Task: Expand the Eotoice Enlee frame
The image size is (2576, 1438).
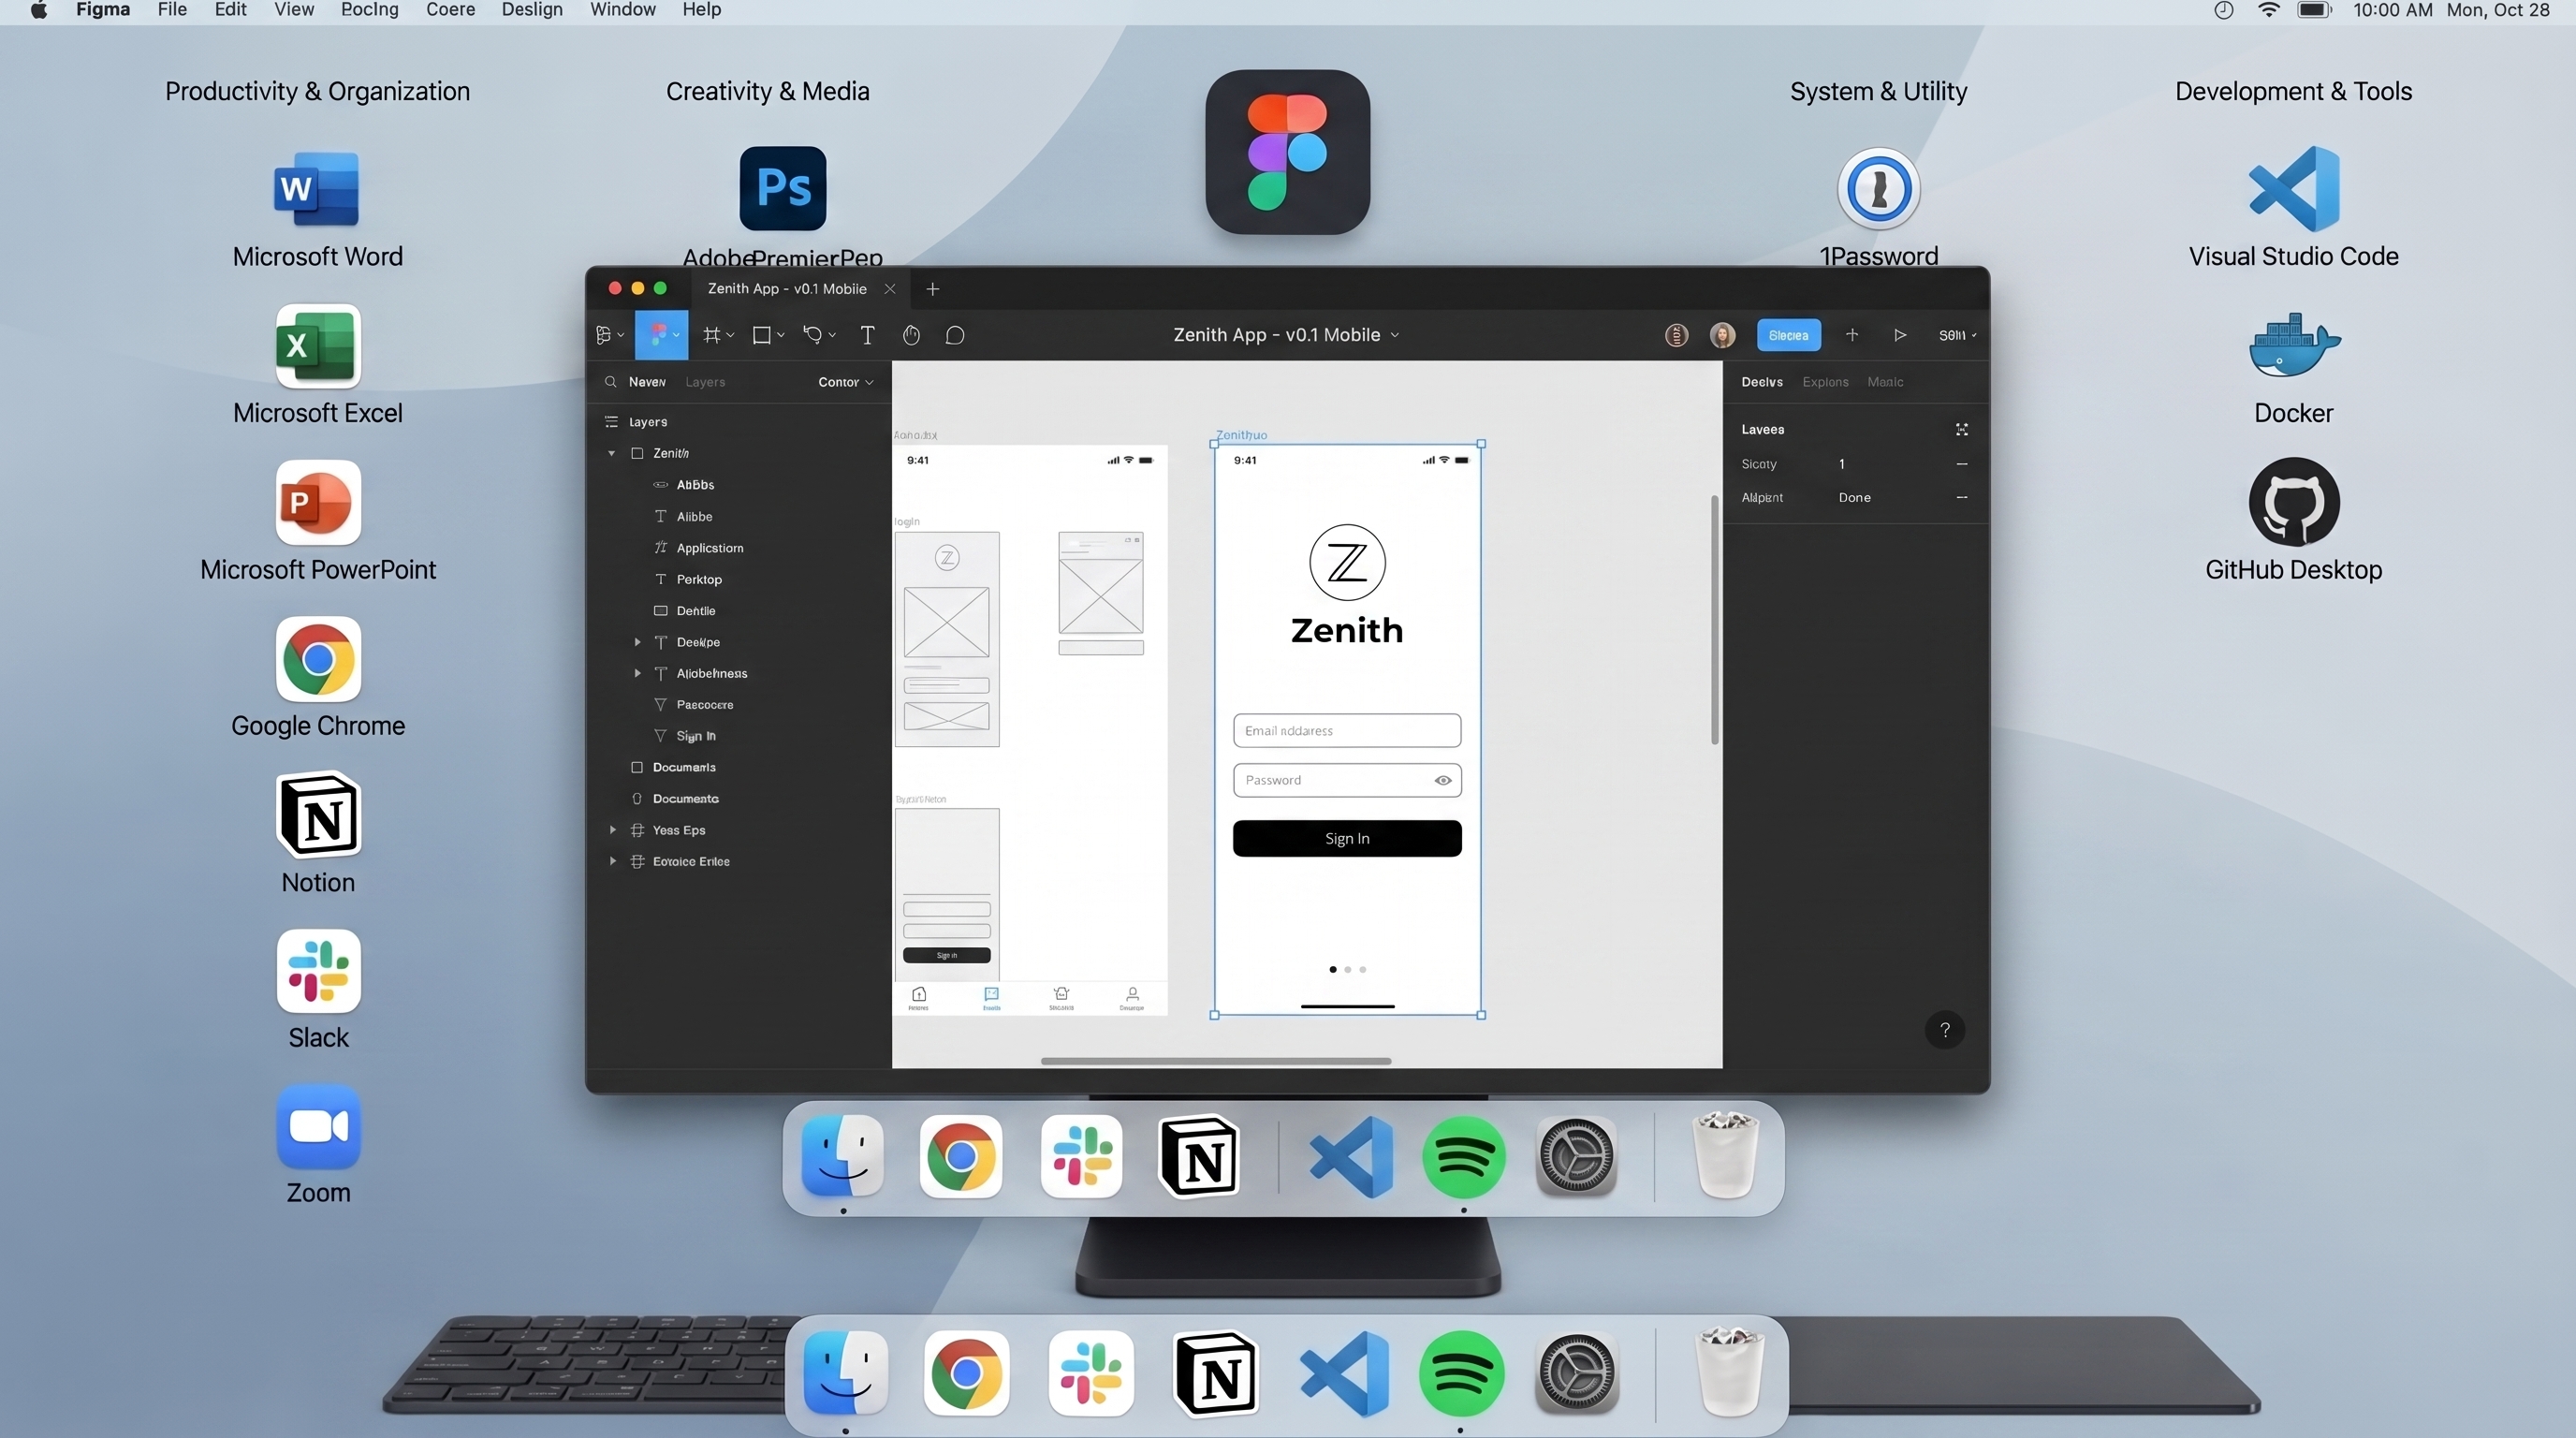Action: 612,861
